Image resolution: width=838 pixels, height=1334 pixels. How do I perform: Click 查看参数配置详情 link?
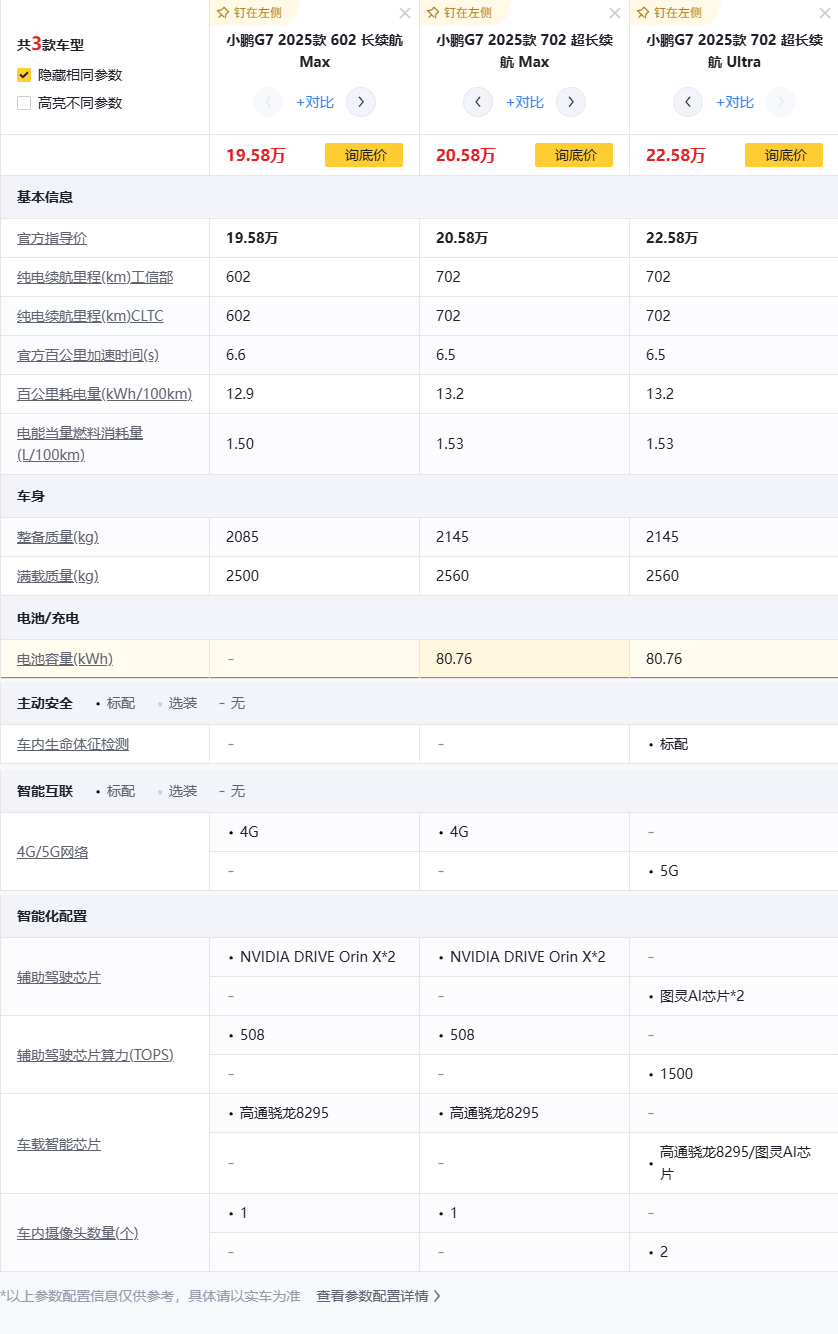pos(378,1296)
